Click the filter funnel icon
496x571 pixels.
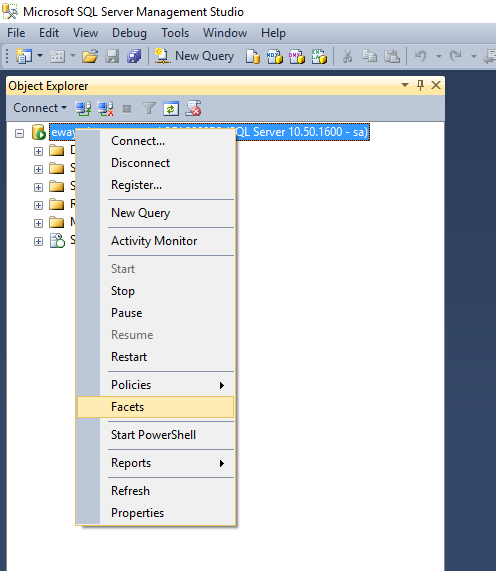(x=149, y=108)
